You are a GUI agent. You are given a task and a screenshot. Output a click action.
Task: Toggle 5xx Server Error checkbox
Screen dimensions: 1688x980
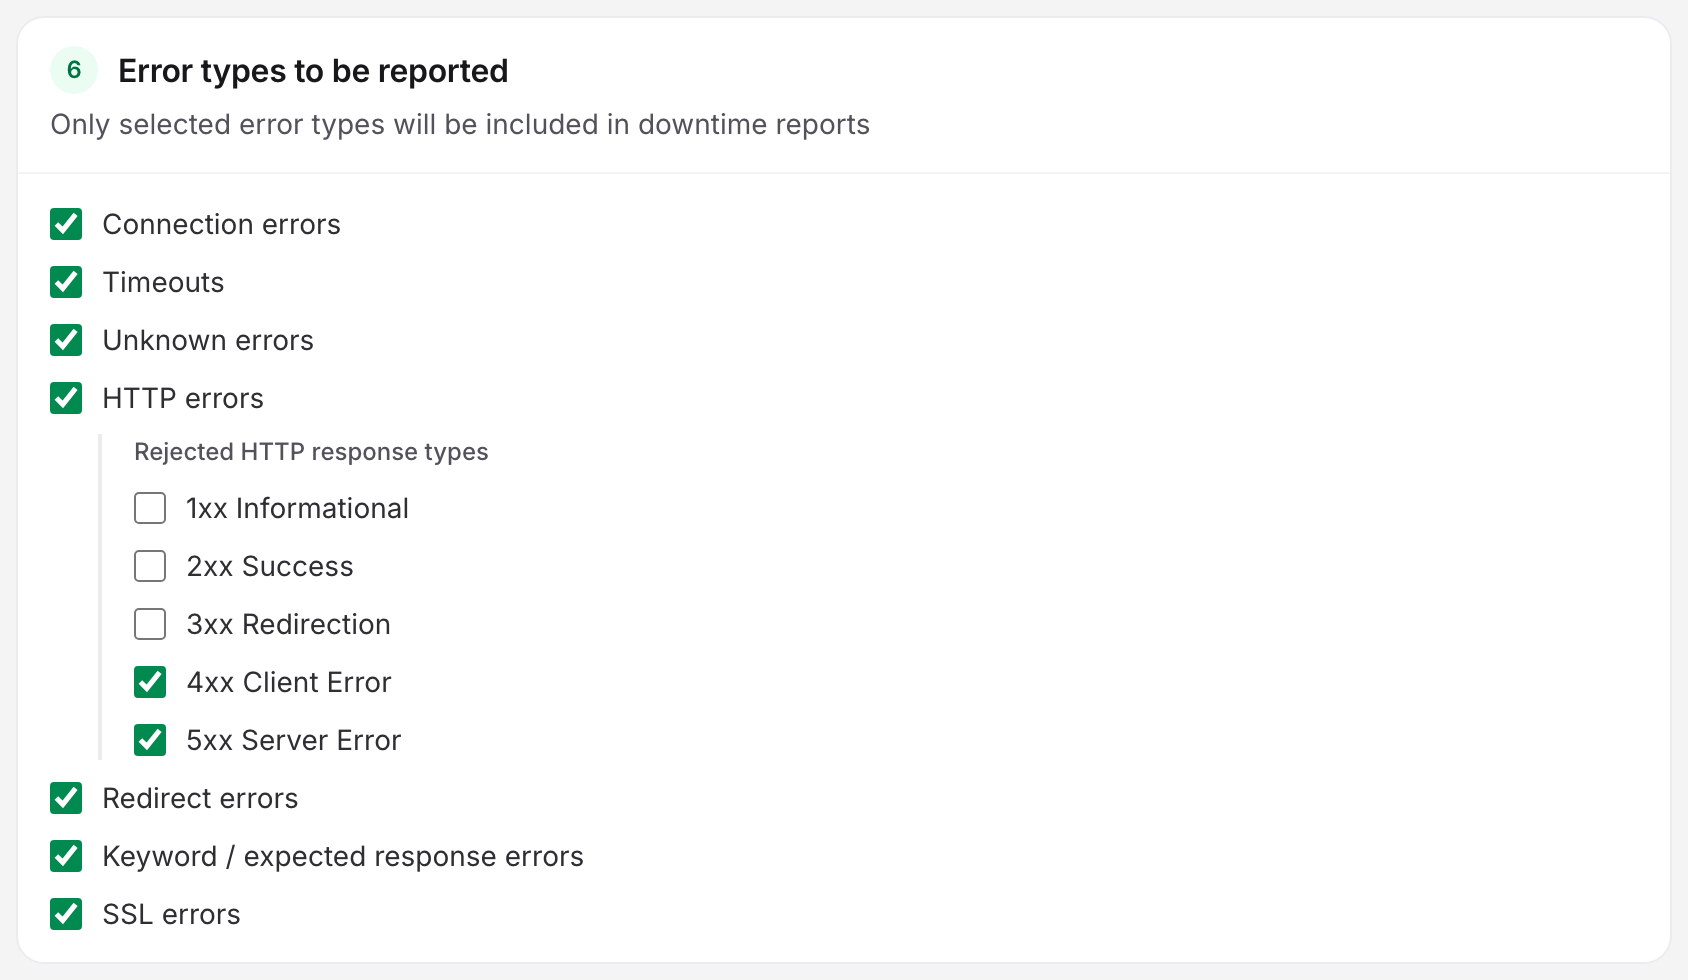point(150,740)
